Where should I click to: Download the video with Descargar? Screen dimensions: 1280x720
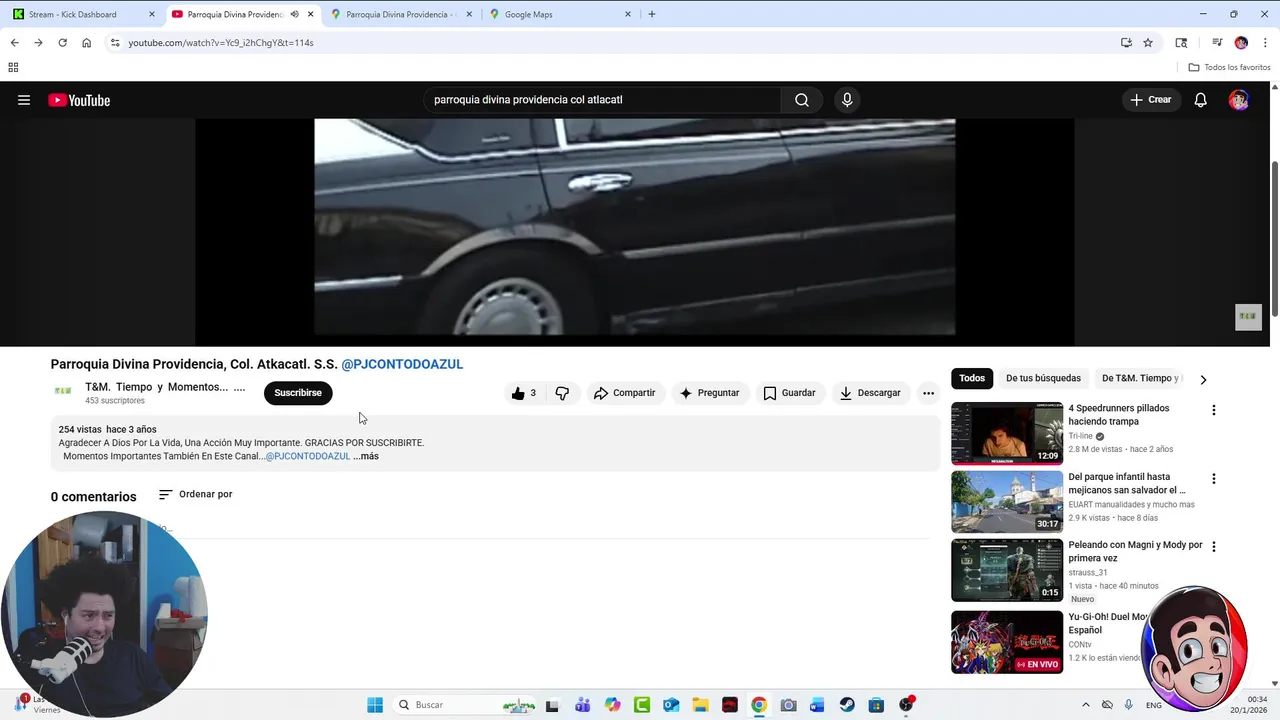click(870, 393)
